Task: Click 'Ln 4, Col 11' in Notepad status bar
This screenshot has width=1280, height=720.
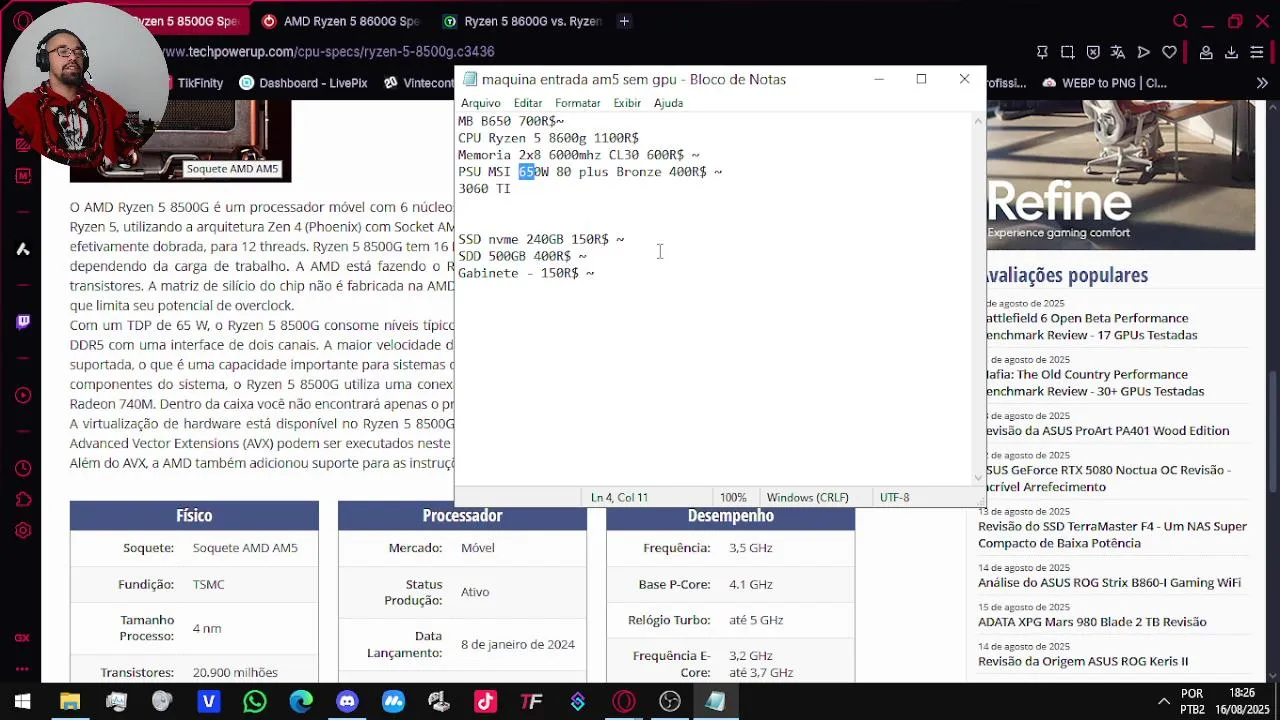Action: [x=619, y=497]
